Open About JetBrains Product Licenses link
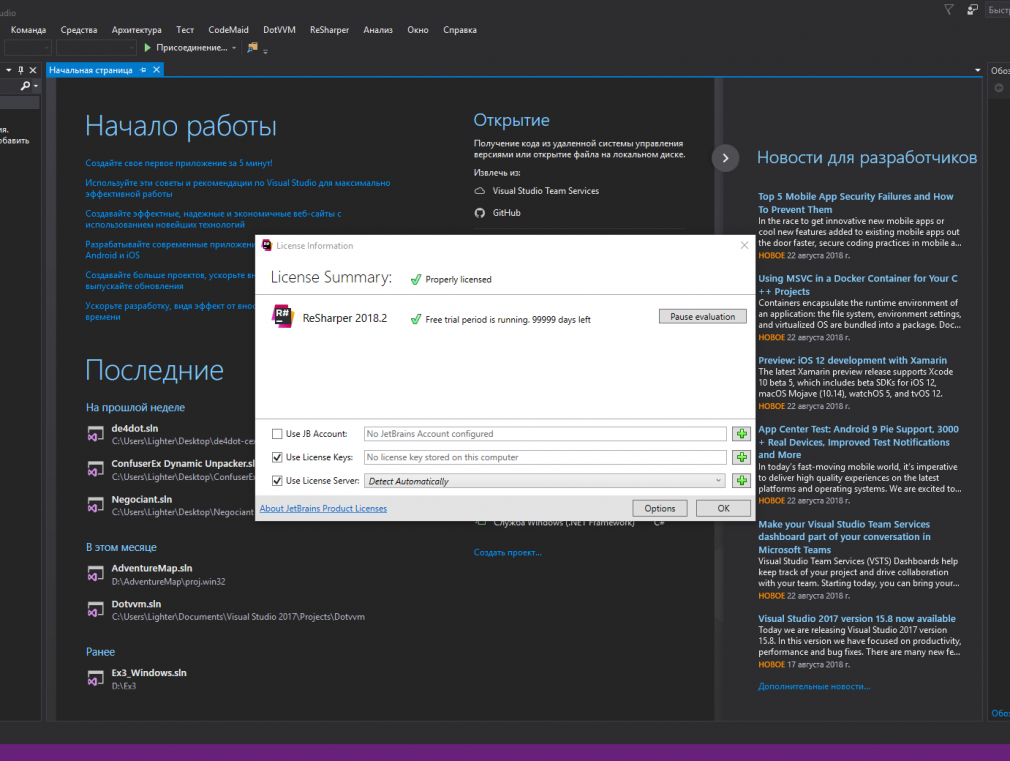1010x761 pixels. click(x=323, y=508)
